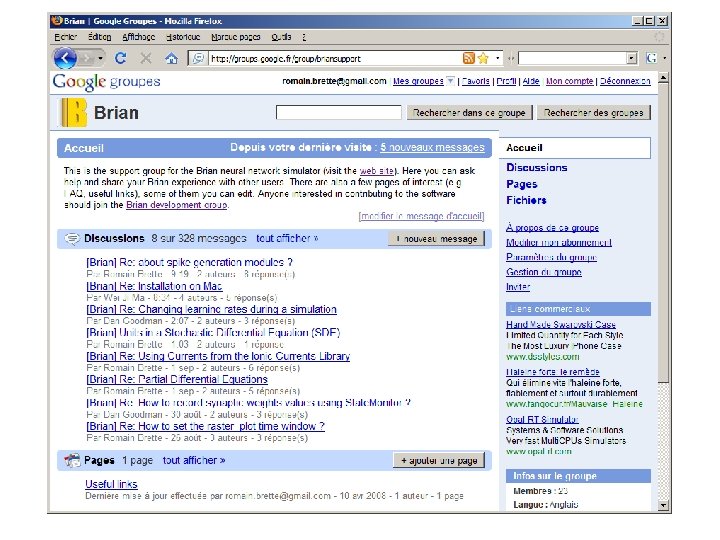This screenshot has height=540, width=720.
Task: Click tout afficher link beside Discussions
Action: tap(287, 238)
